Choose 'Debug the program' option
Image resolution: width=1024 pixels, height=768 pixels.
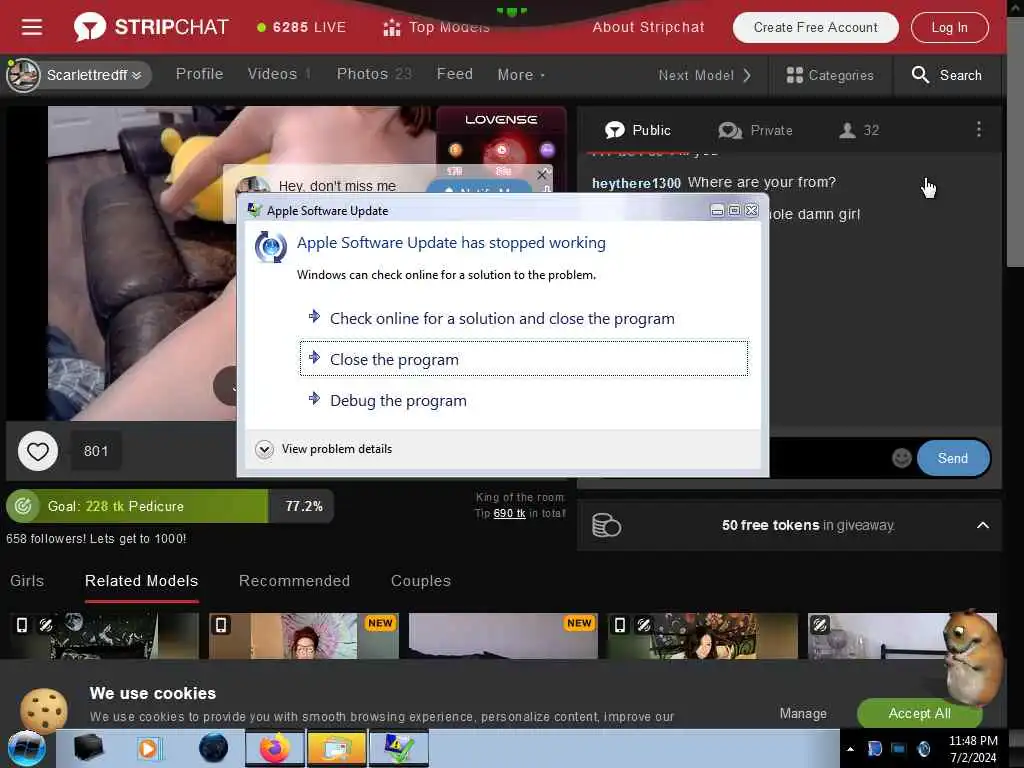click(x=524, y=400)
